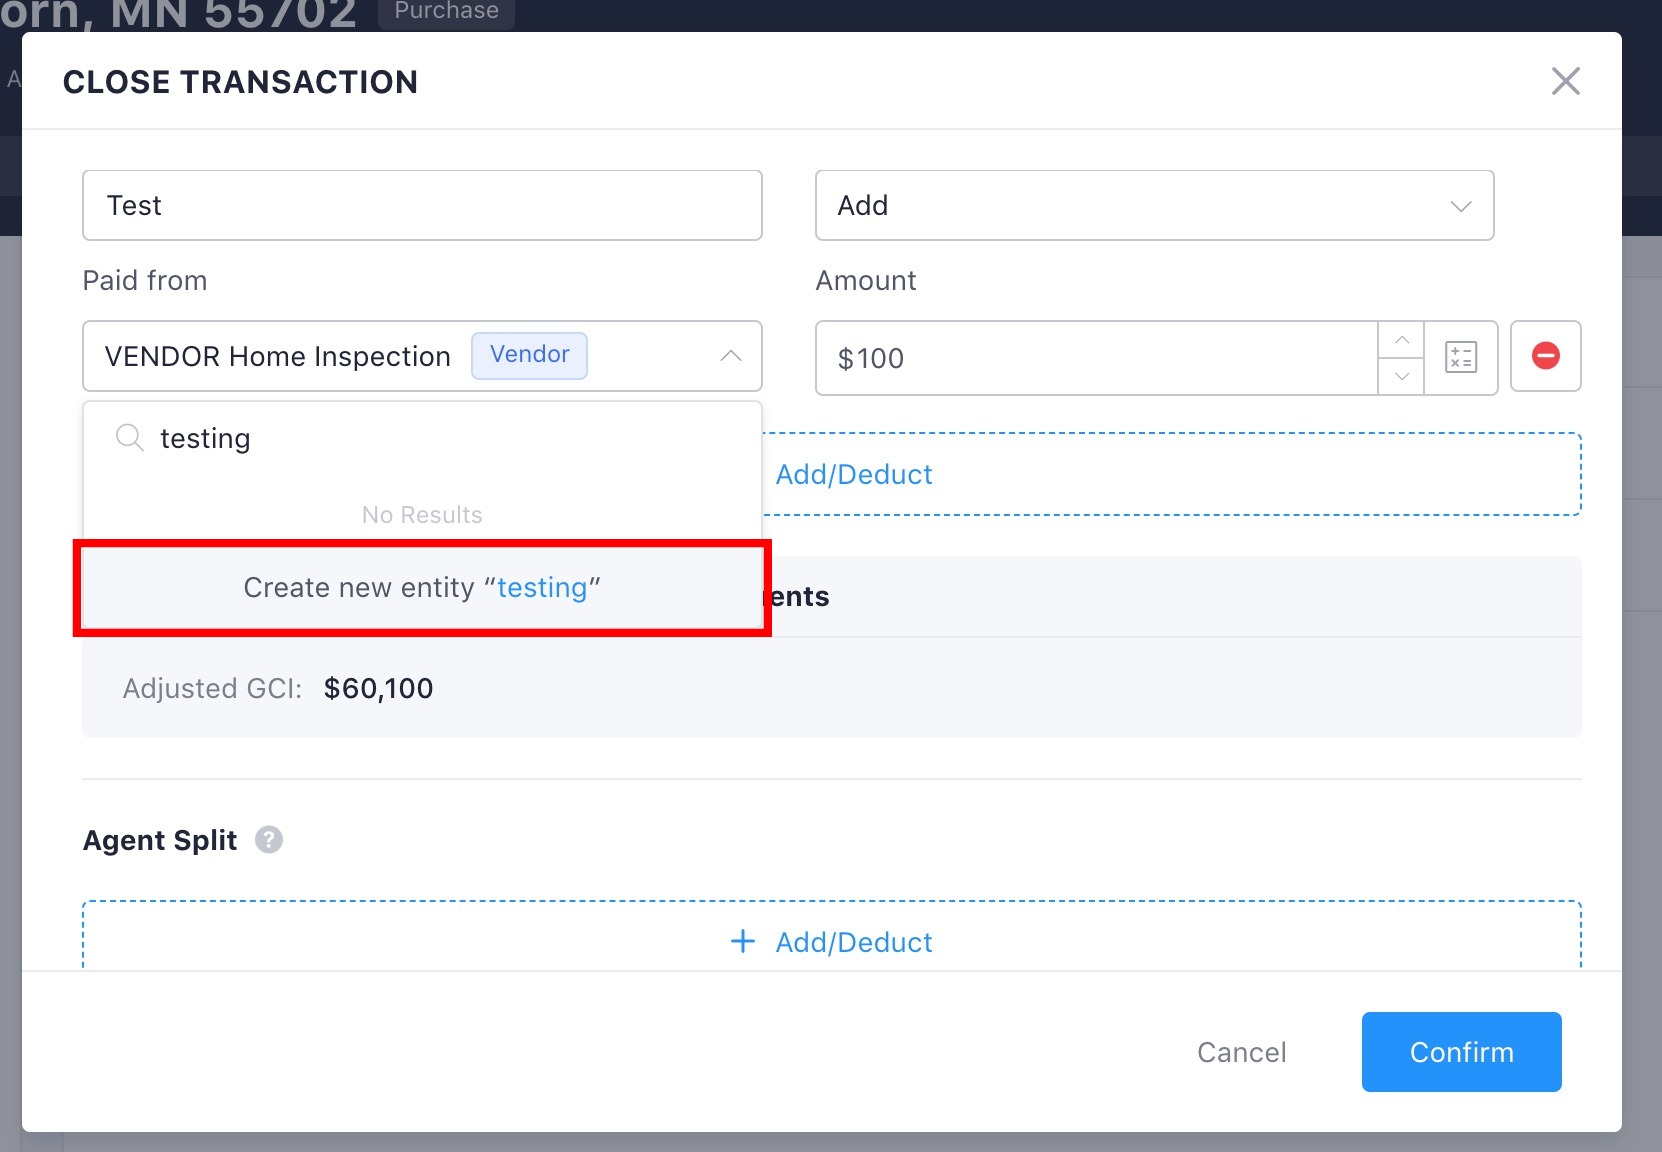Open the calculator icon next to the Amount field
Image resolution: width=1662 pixels, height=1152 pixels.
pos(1461,357)
